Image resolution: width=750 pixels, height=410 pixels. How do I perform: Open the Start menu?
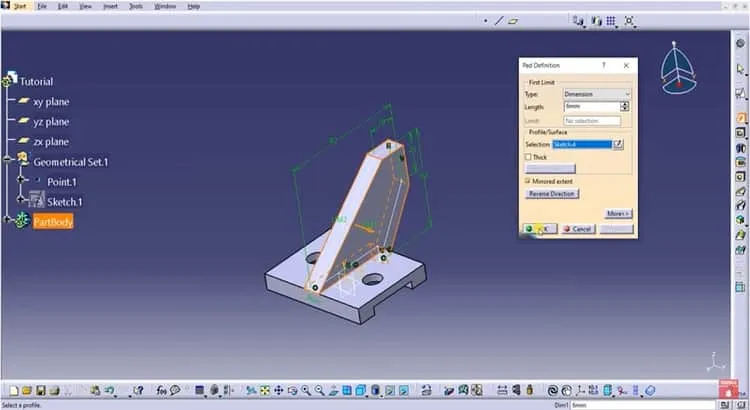[20, 6]
